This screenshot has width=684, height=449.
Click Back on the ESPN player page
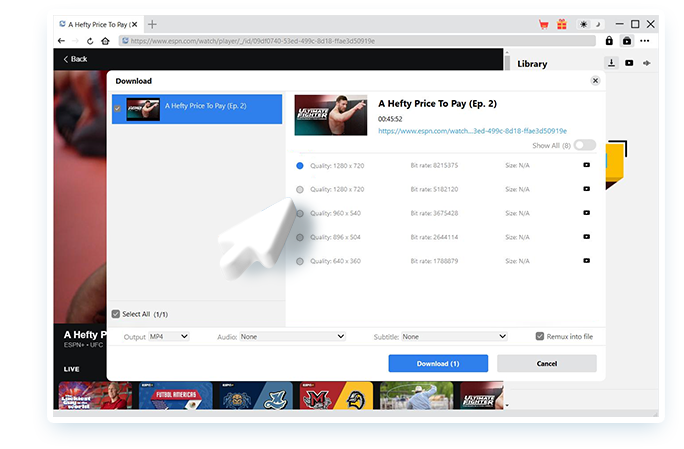click(75, 59)
